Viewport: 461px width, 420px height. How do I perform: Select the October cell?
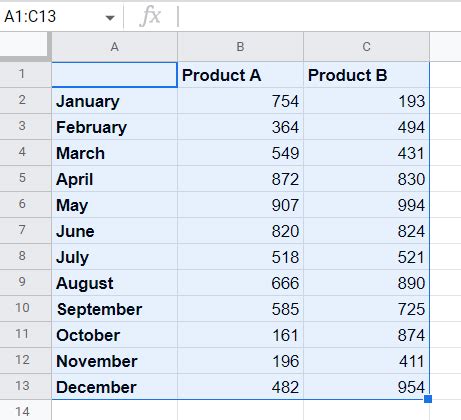(x=115, y=335)
